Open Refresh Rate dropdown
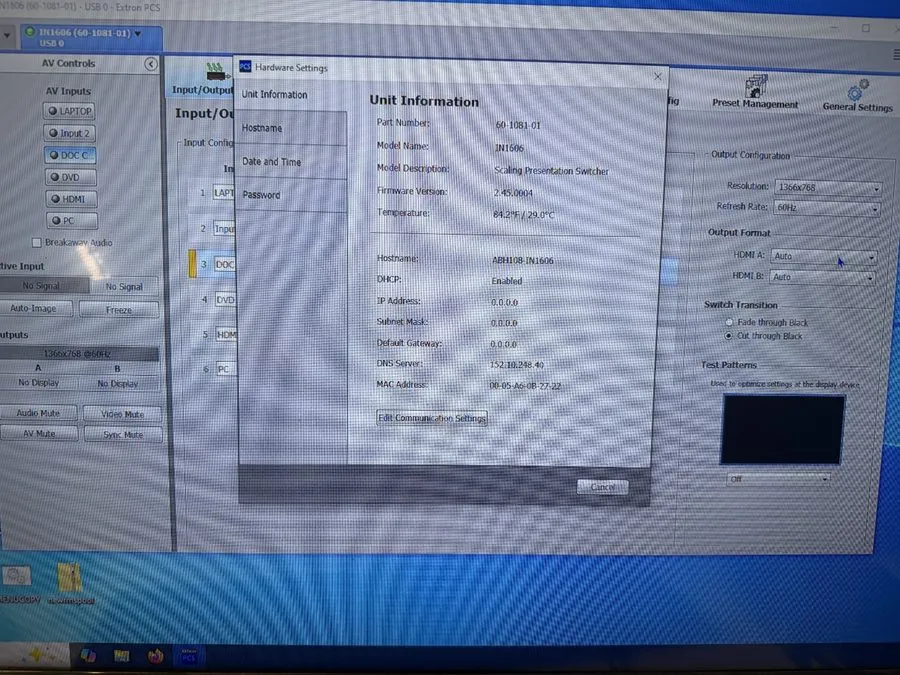This screenshot has height=675, width=900. 827,208
